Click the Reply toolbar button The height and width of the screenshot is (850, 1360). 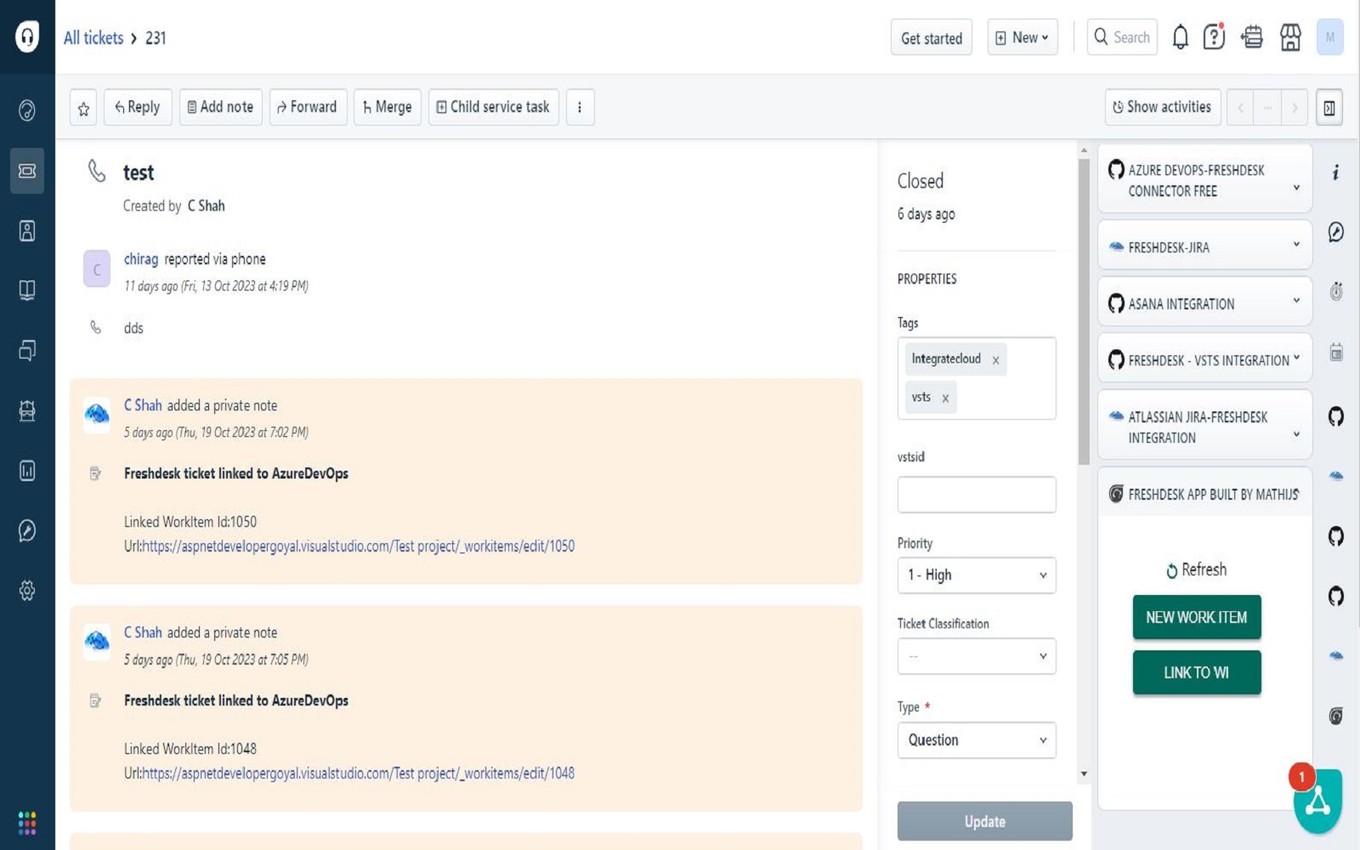[138, 107]
